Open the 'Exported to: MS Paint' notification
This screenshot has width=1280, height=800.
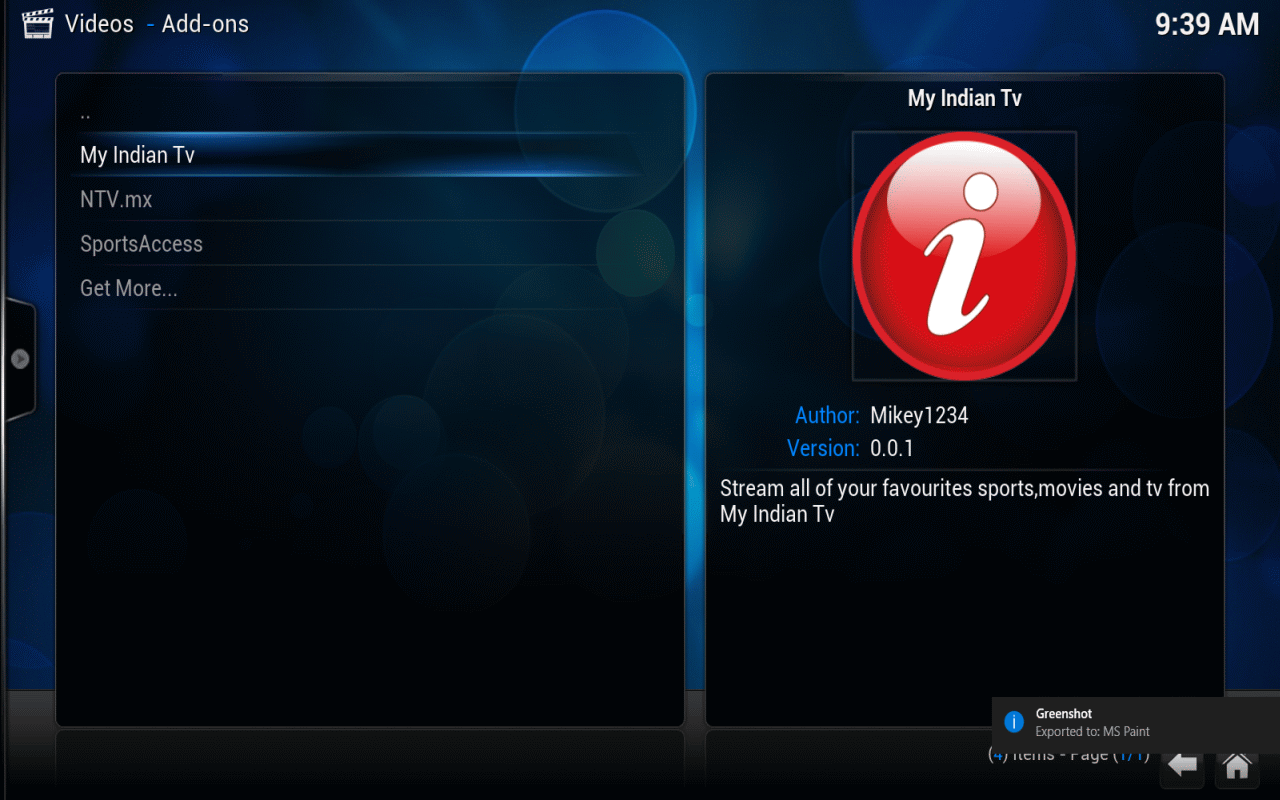click(1092, 731)
